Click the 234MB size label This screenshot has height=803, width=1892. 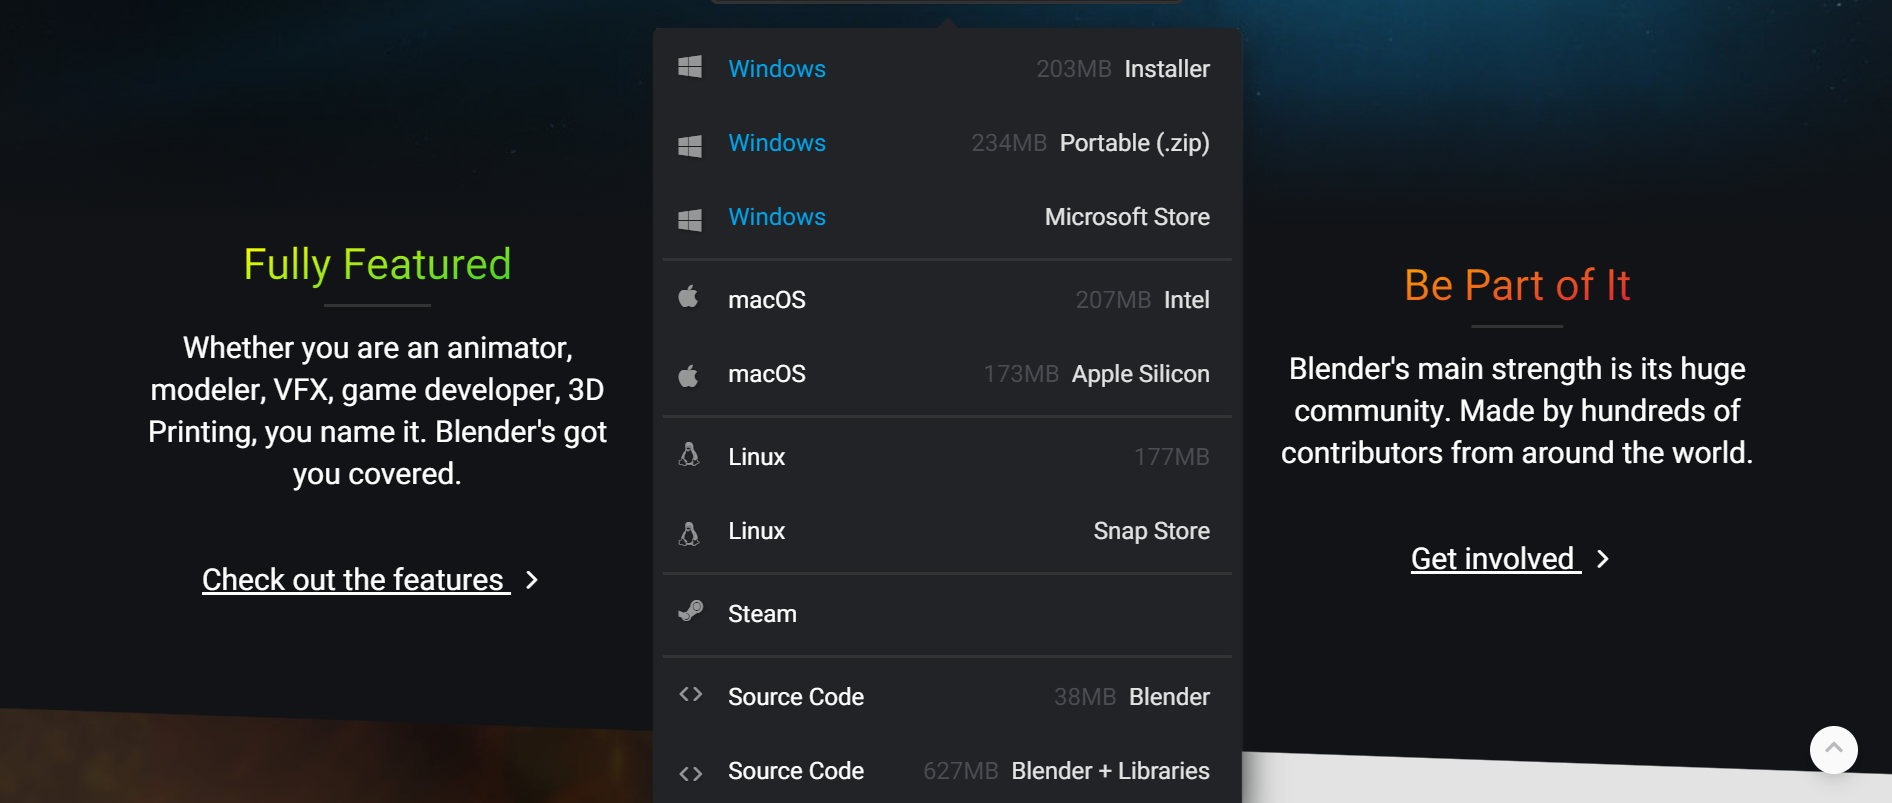[1009, 143]
